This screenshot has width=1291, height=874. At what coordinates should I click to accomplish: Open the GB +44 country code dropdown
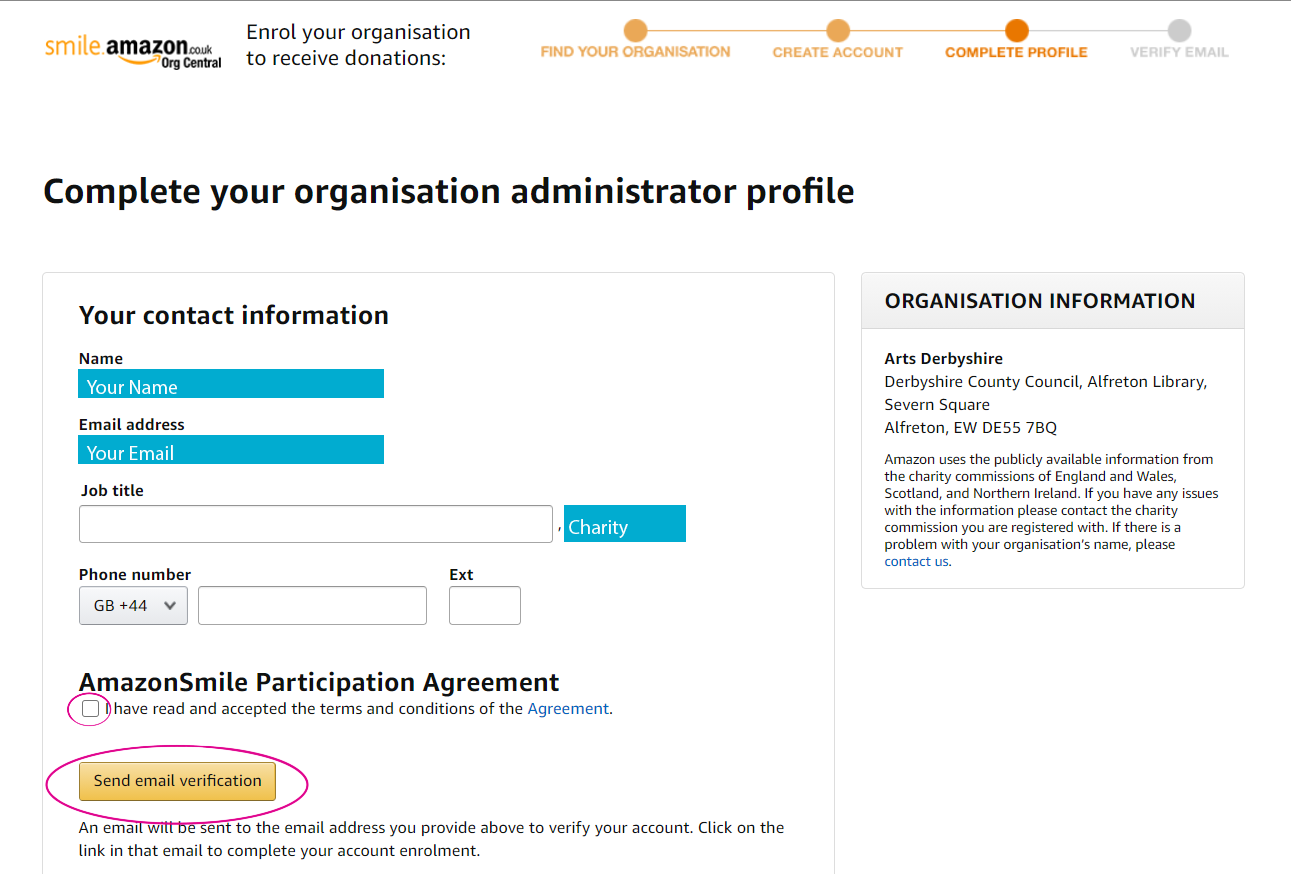click(133, 605)
